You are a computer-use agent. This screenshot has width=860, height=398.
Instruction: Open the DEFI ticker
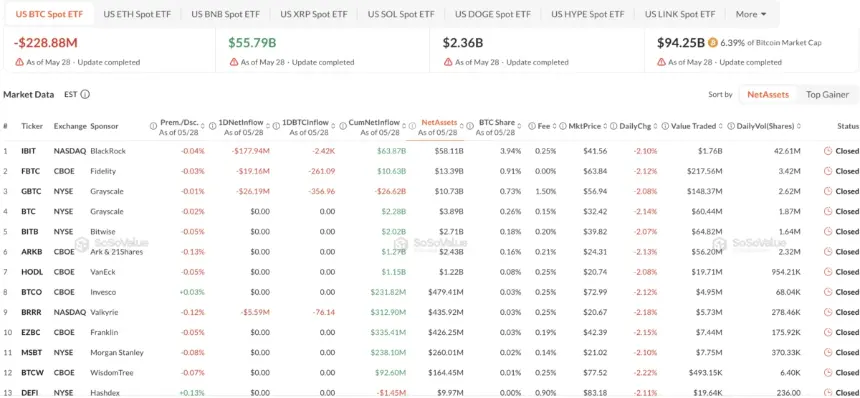pos(30,393)
